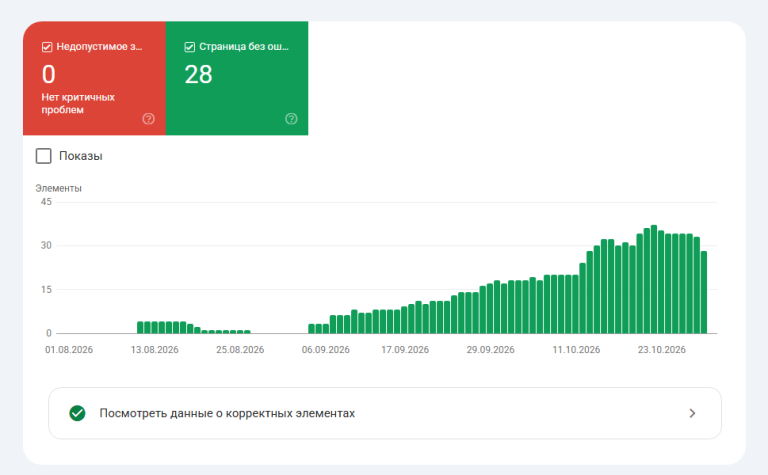Select the red card showing count 0
Viewport: 768px width, 475px height.
tap(94, 78)
